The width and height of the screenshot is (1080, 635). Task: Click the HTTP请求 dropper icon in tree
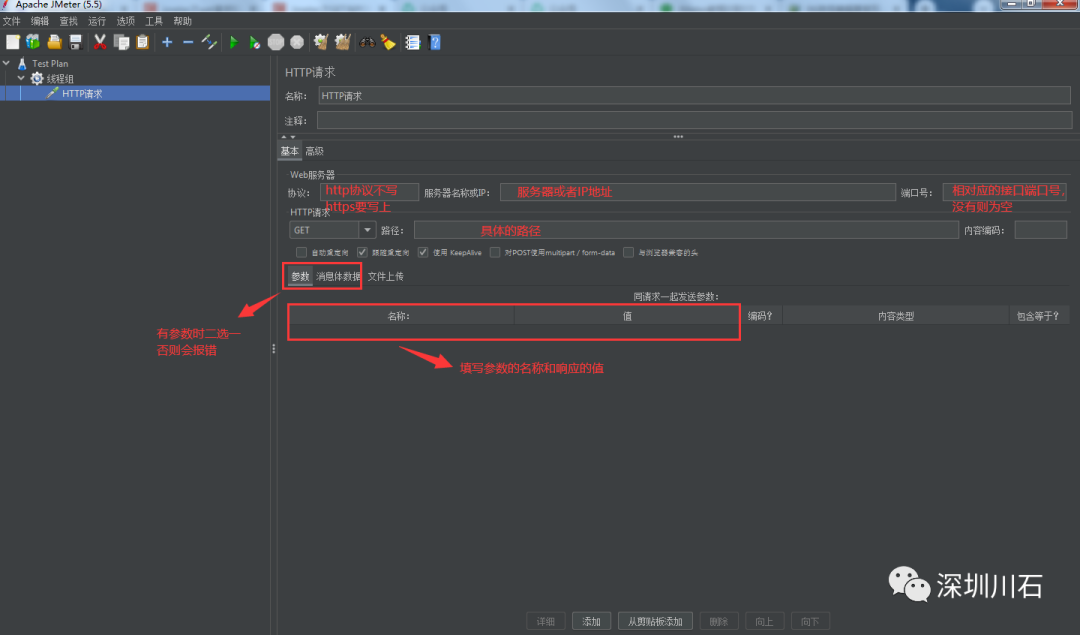[52, 93]
